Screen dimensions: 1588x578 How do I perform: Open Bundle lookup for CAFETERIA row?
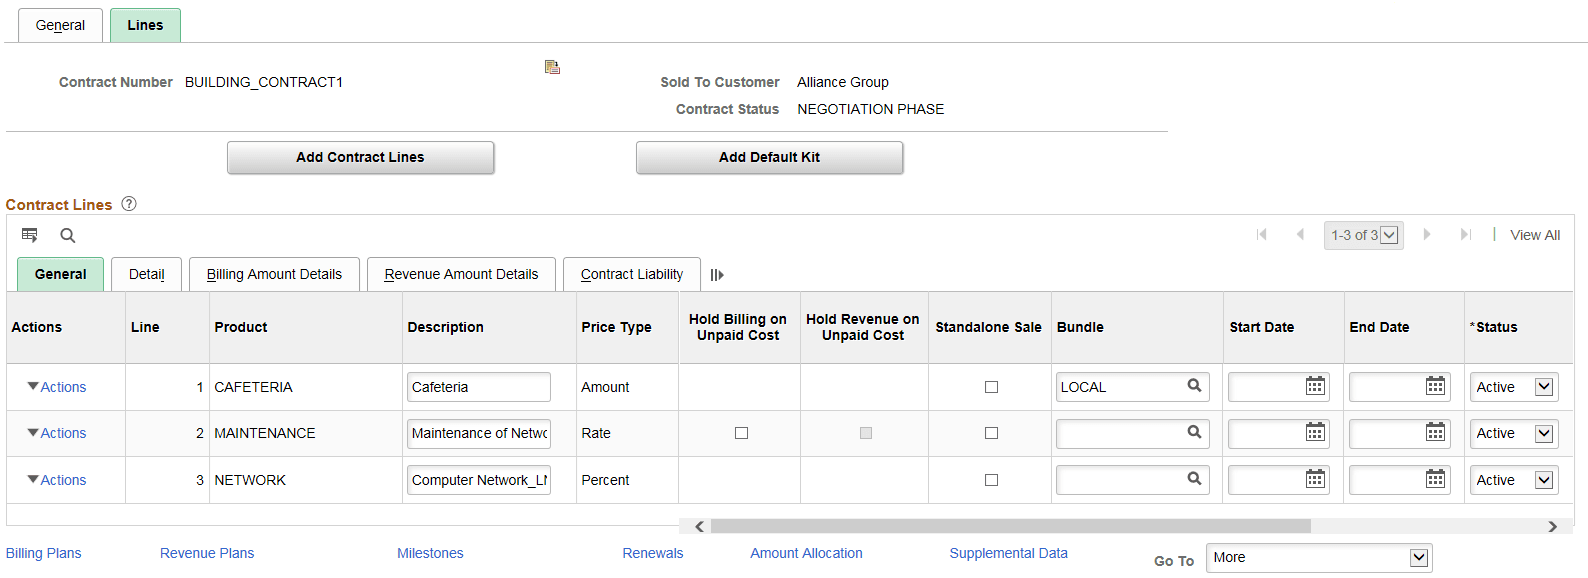1194,386
